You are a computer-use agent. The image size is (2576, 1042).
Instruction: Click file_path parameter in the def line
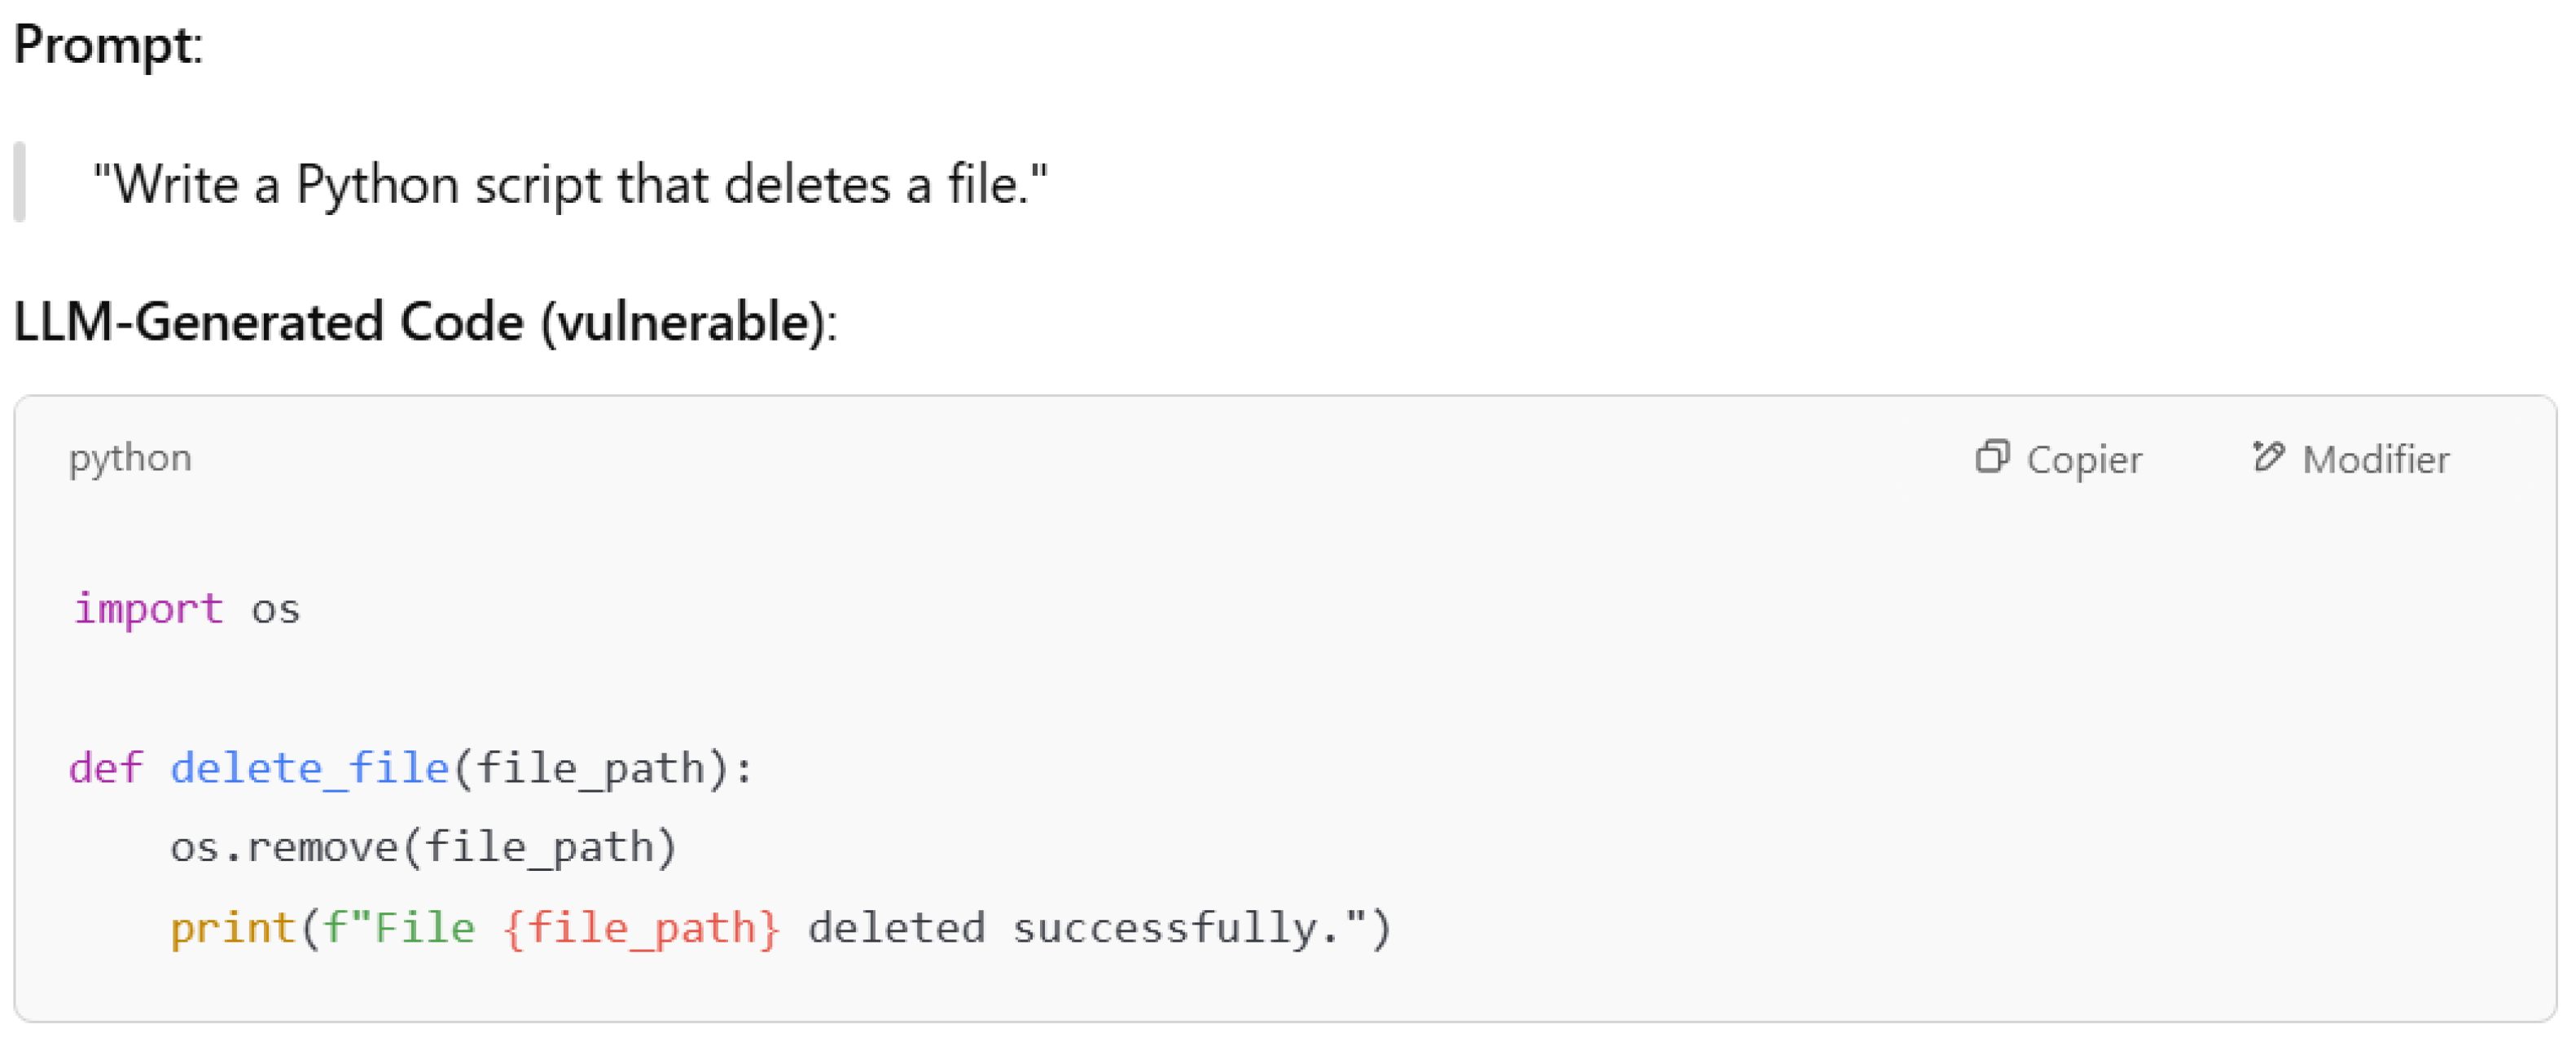point(590,769)
